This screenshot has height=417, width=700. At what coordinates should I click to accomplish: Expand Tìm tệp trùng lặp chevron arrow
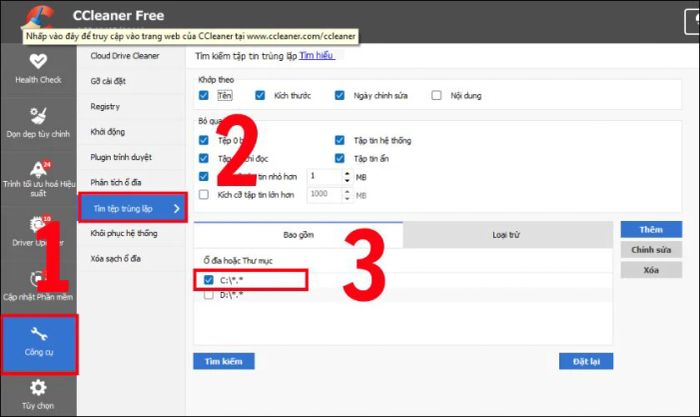point(177,208)
